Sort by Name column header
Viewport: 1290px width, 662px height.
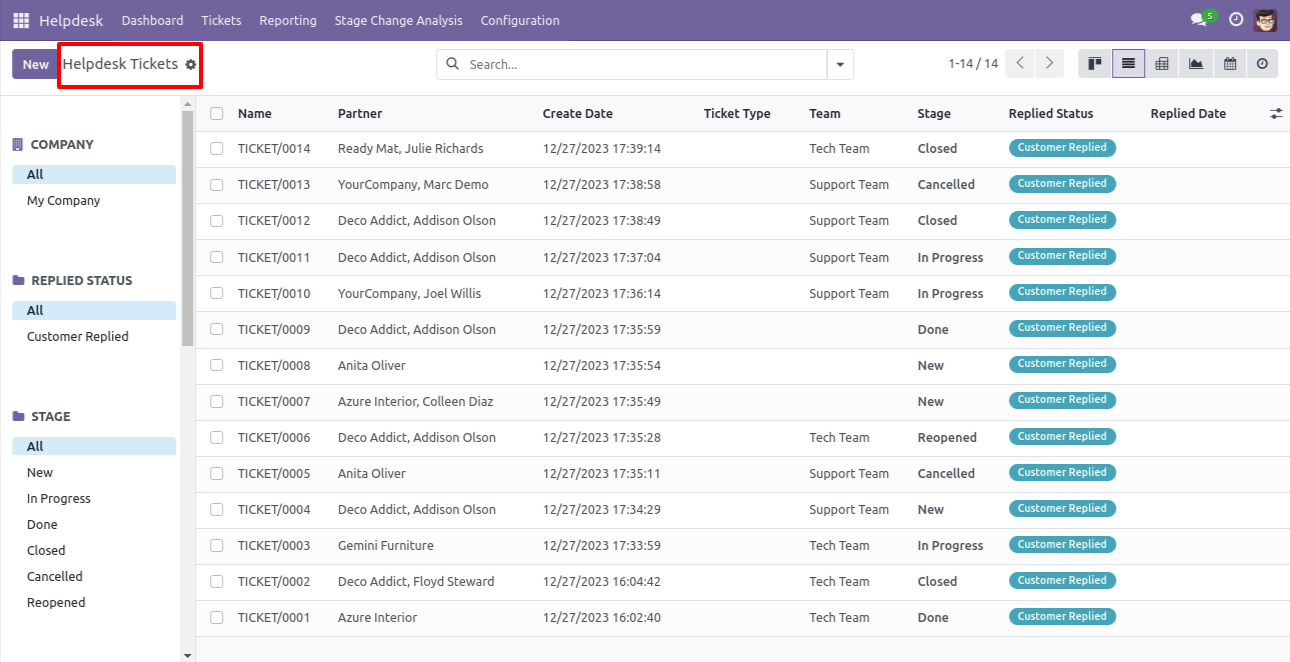[255, 114]
